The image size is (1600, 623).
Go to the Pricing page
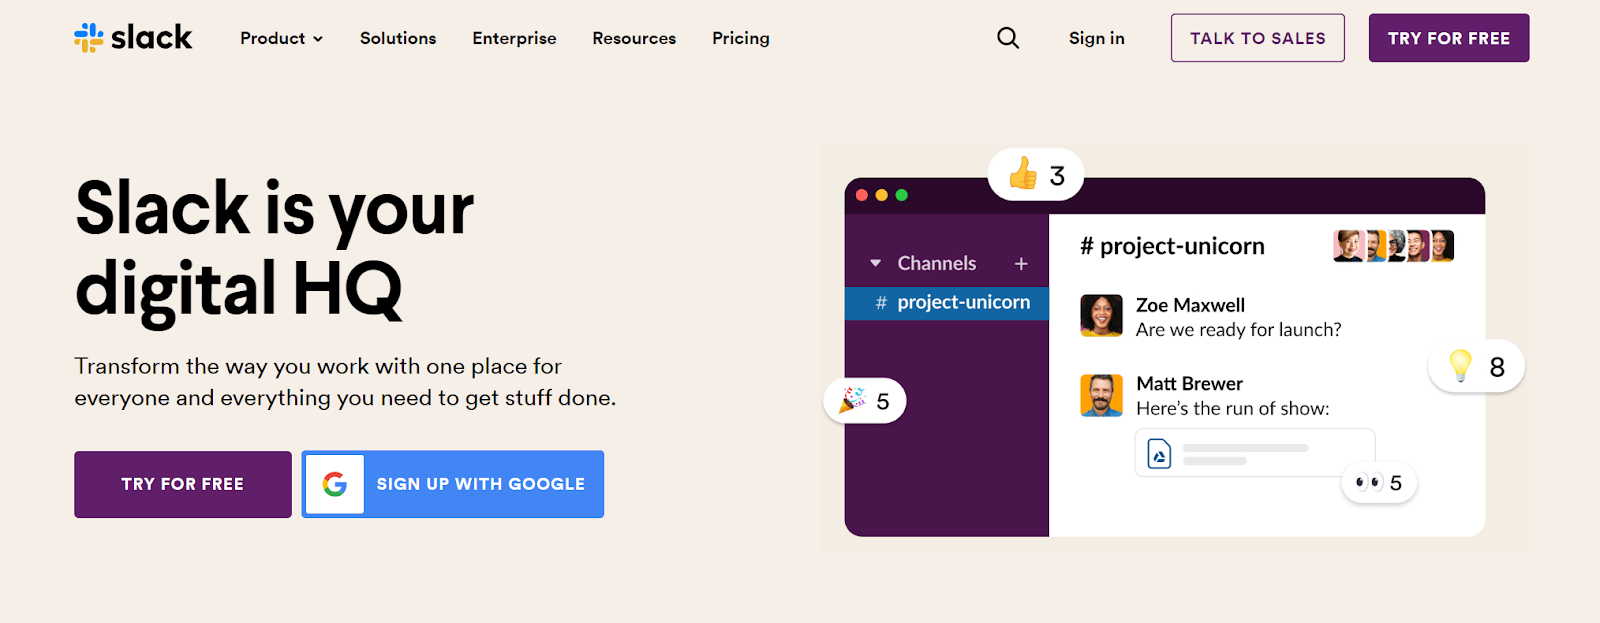(740, 38)
